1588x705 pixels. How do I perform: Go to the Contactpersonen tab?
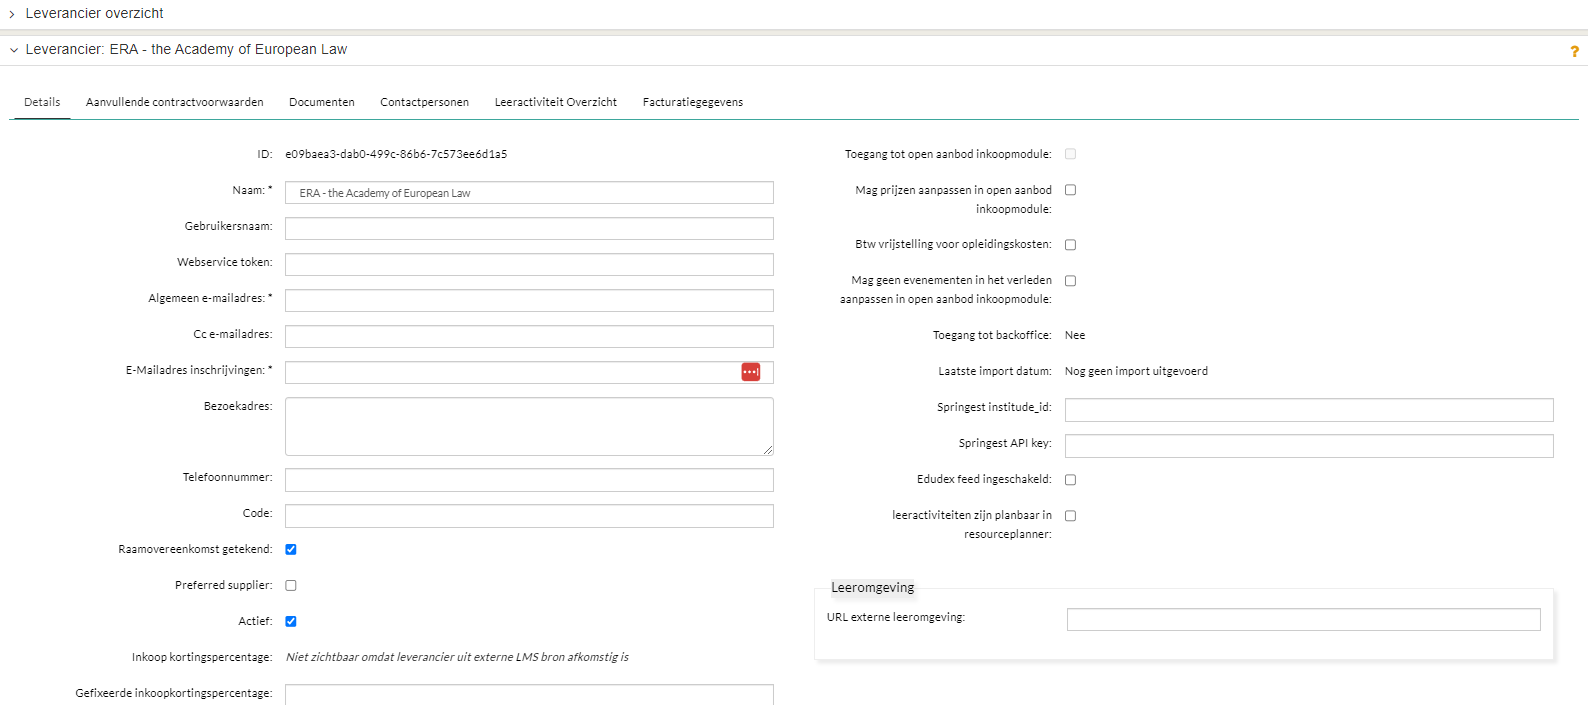click(424, 102)
